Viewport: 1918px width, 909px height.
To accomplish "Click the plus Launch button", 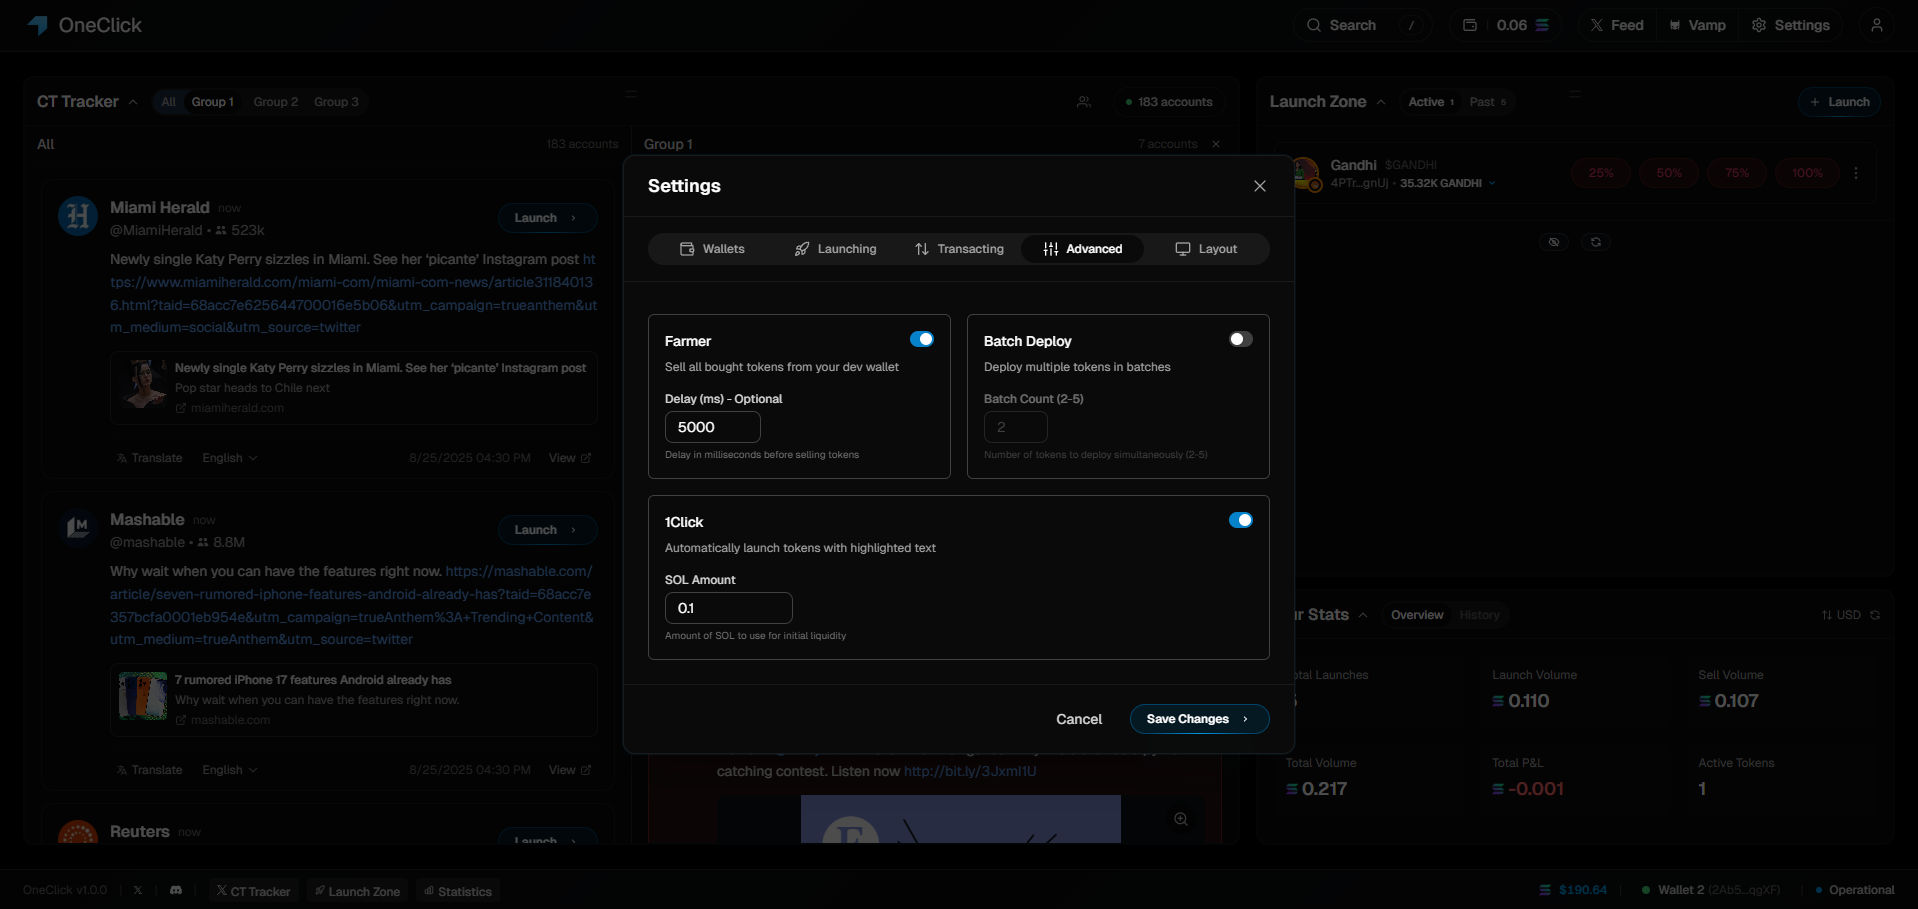I will coord(1840,102).
